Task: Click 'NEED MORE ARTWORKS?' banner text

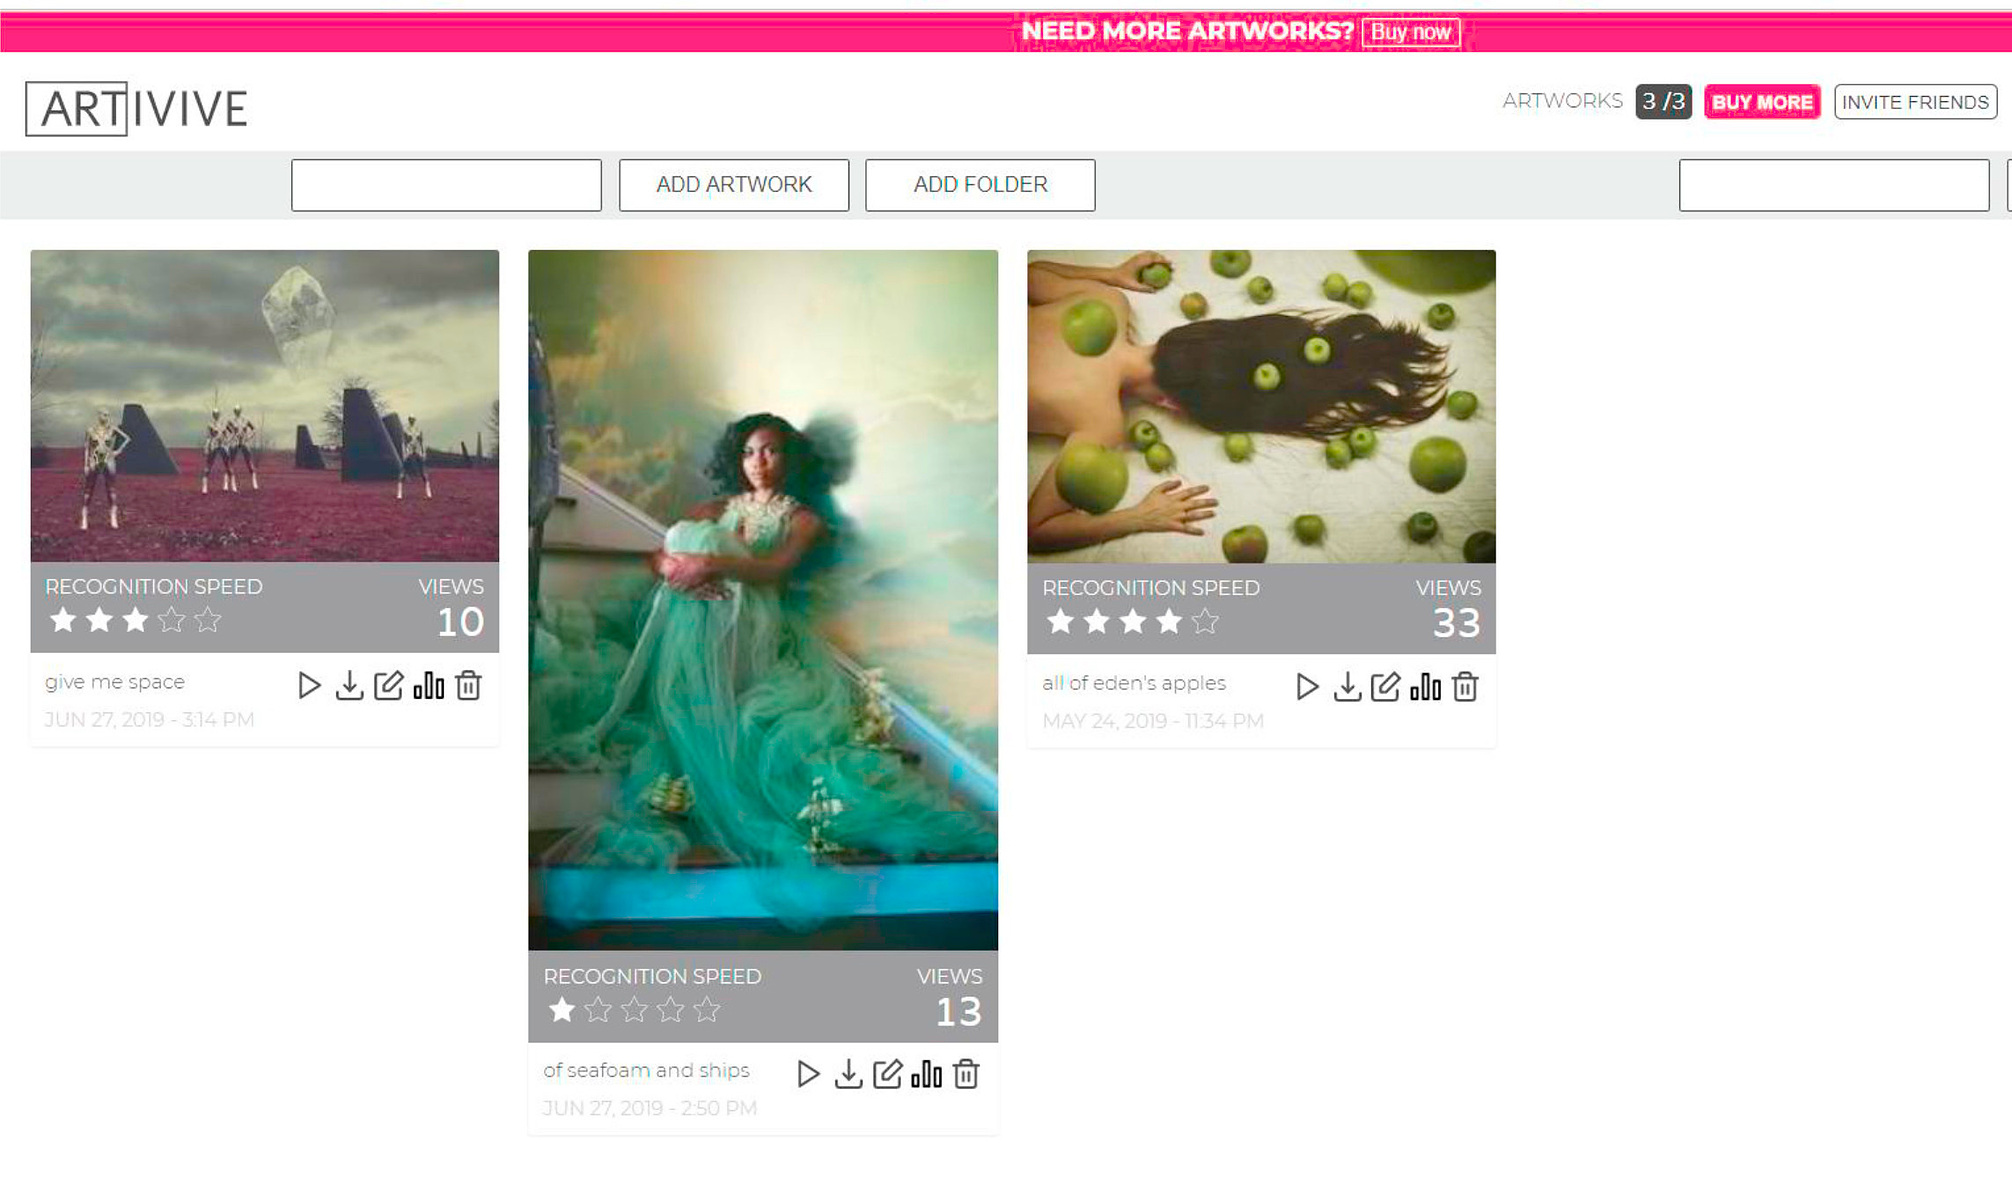Action: [1187, 31]
